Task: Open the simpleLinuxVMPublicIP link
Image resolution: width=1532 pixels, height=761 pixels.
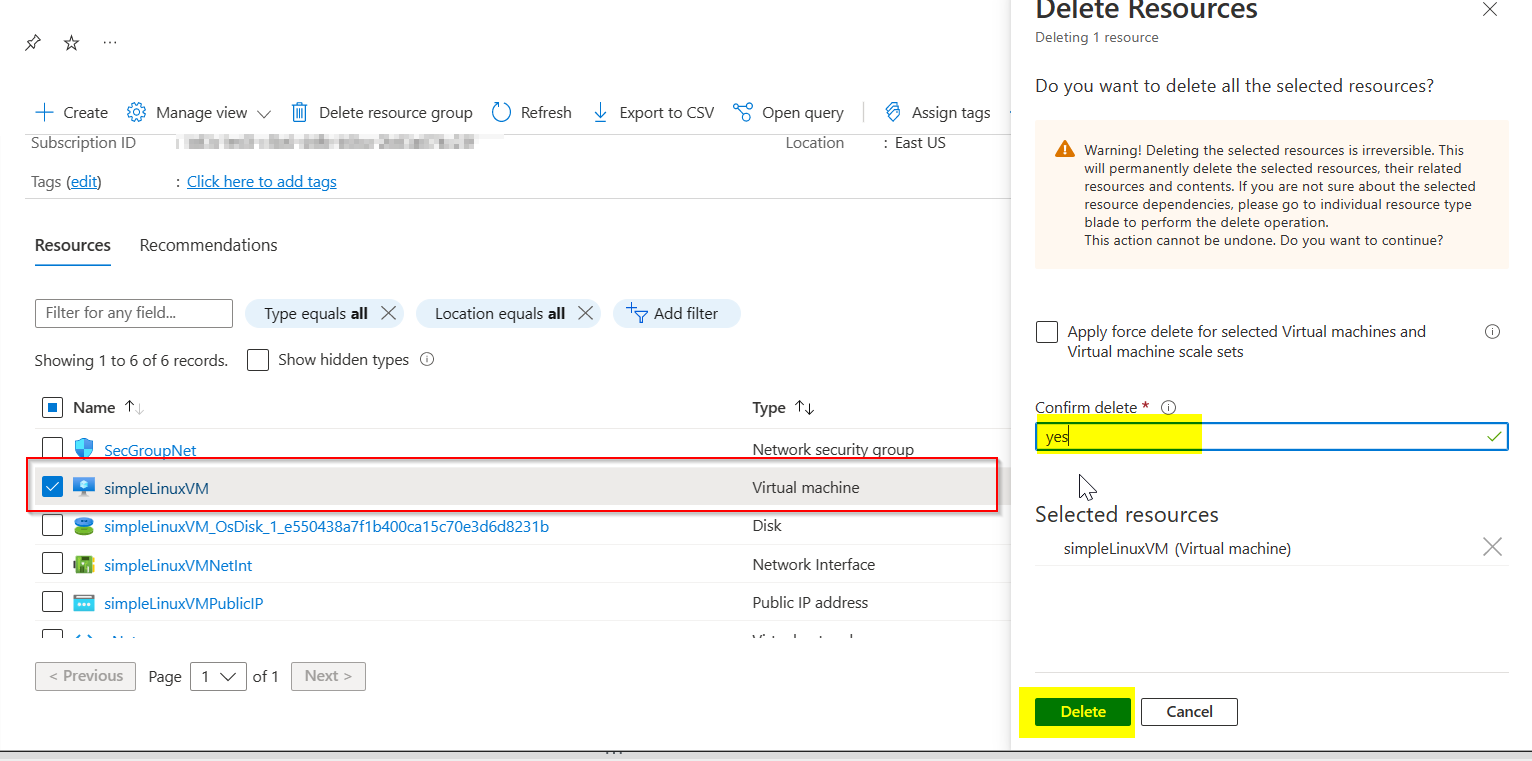Action: (x=184, y=603)
